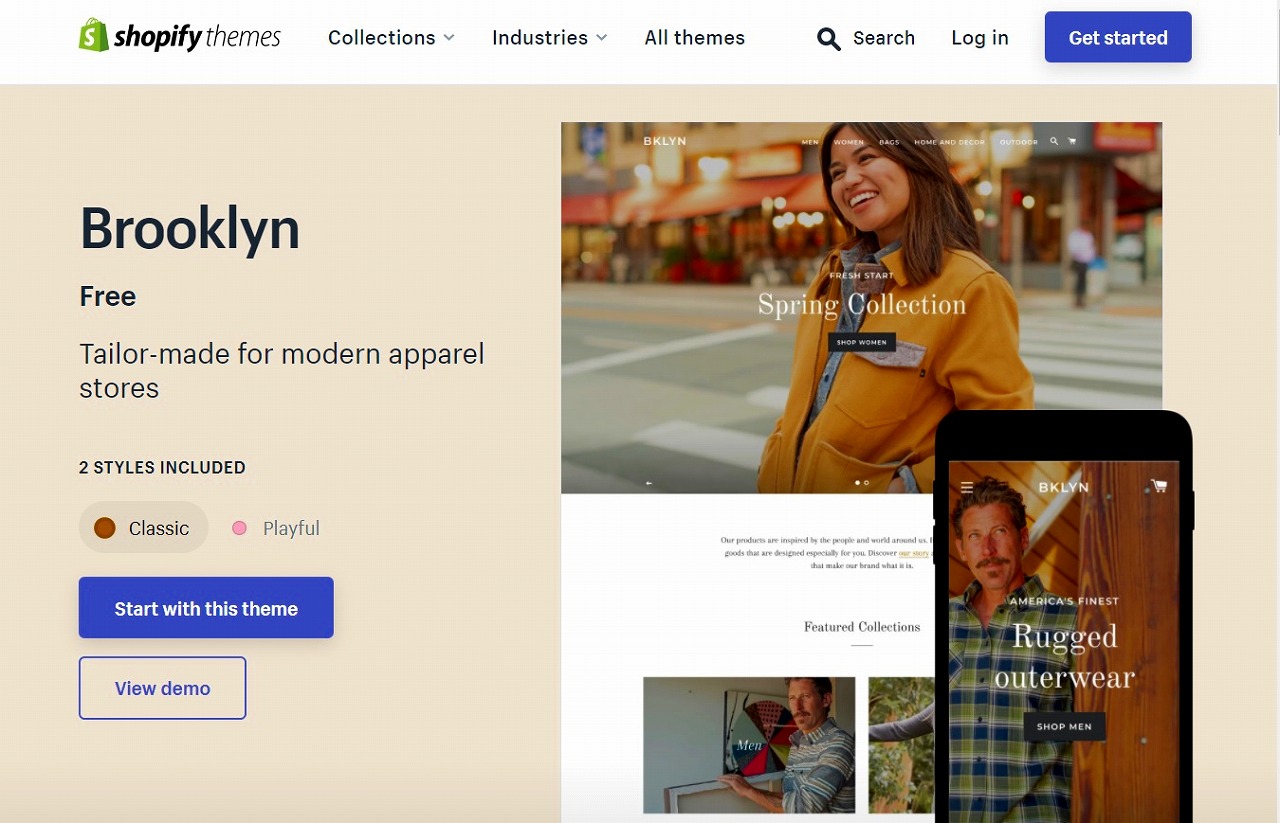Viewport: 1280px width, 823px height.
Task: Expand the Industries dropdown menu
Action: pos(549,38)
